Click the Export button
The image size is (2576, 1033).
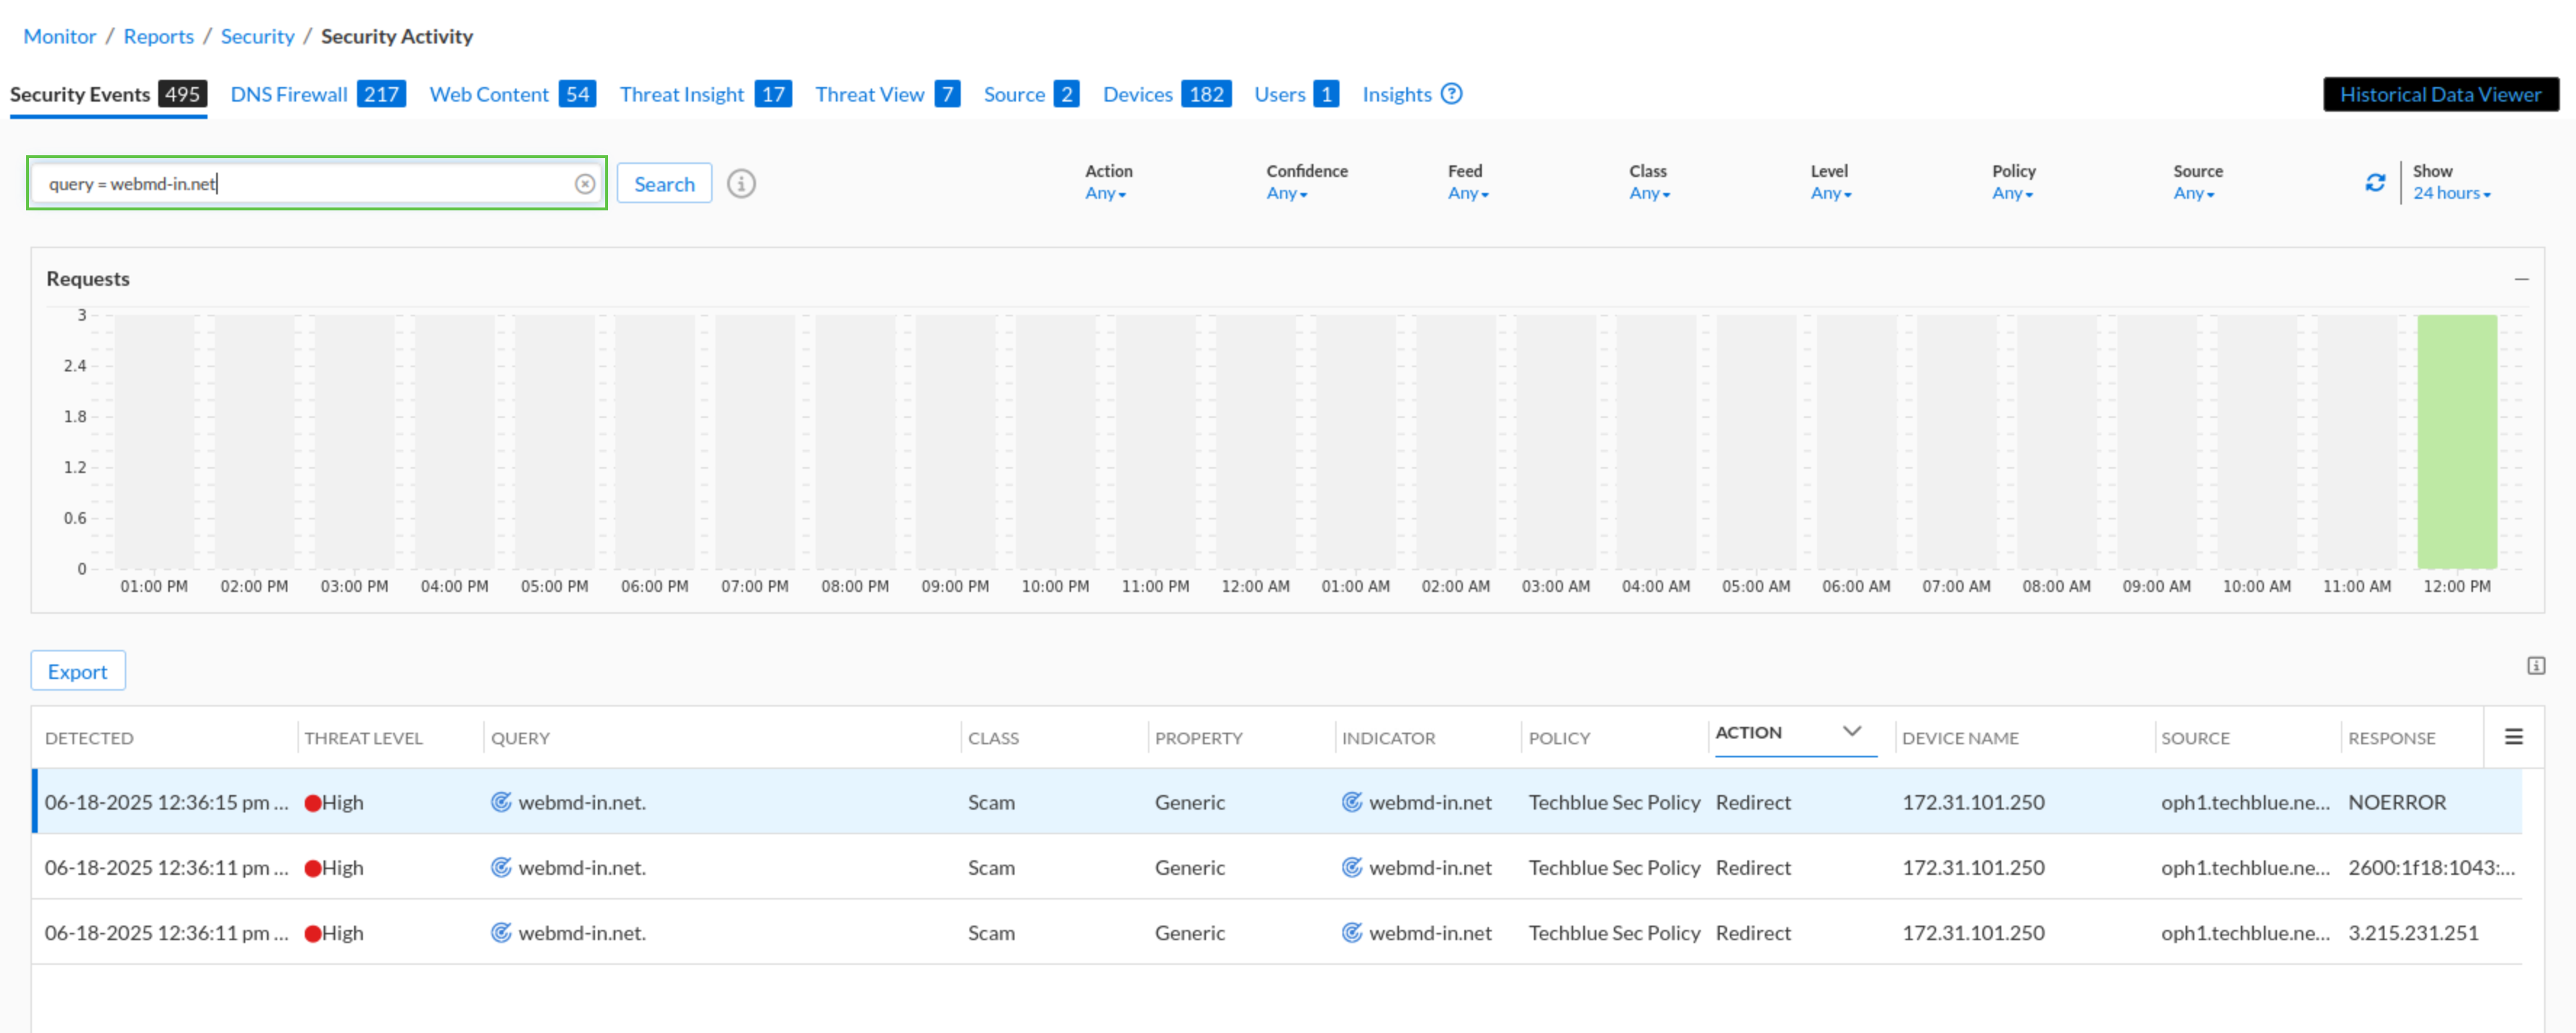[x=77, y=671]
